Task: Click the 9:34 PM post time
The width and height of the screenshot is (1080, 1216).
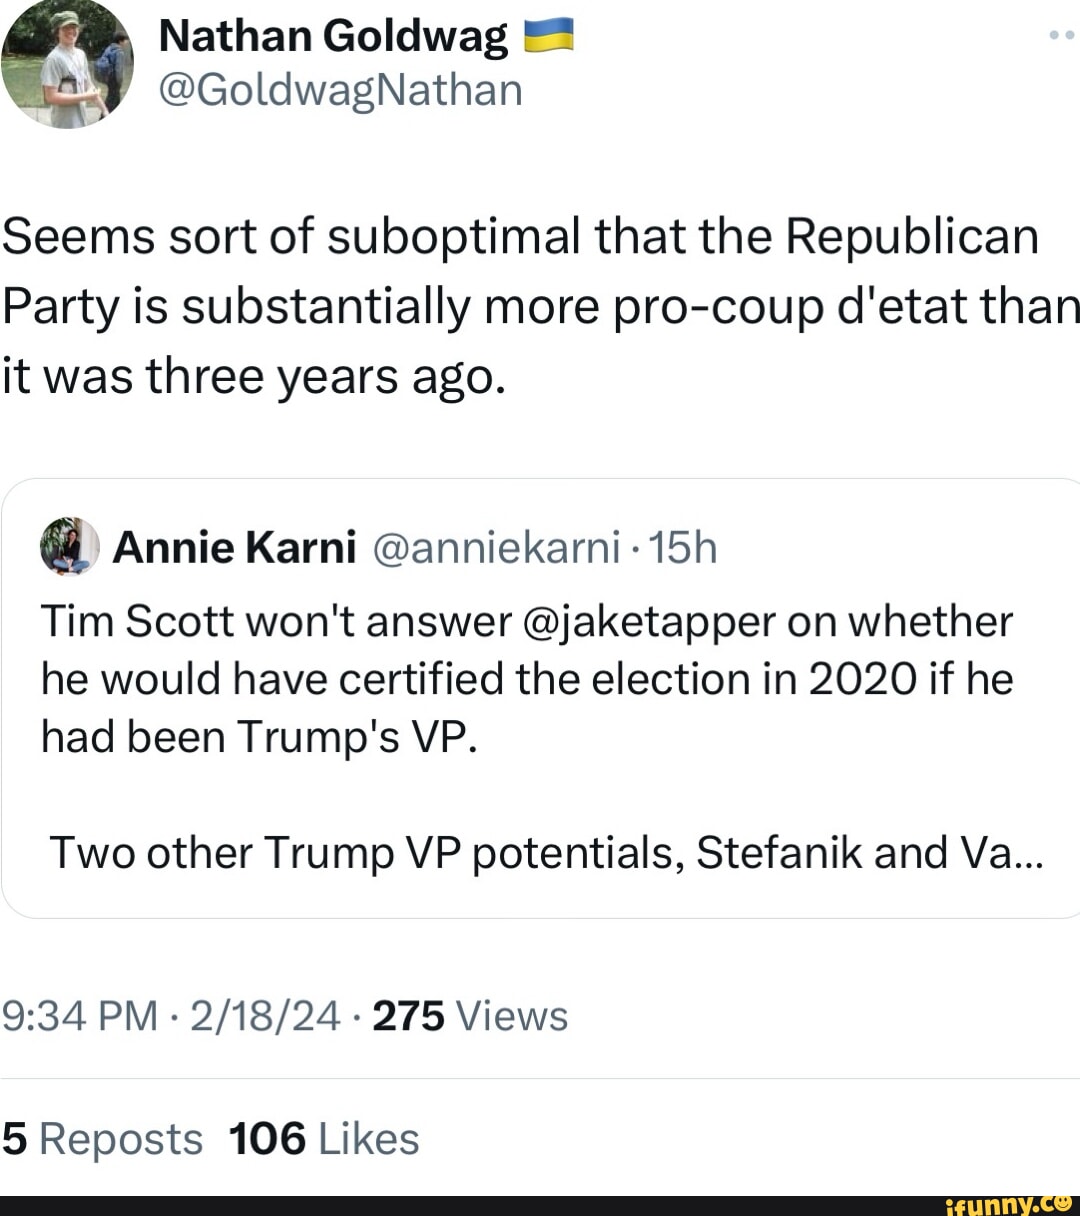Action: pyautogui.click(x=80, y=1016)
